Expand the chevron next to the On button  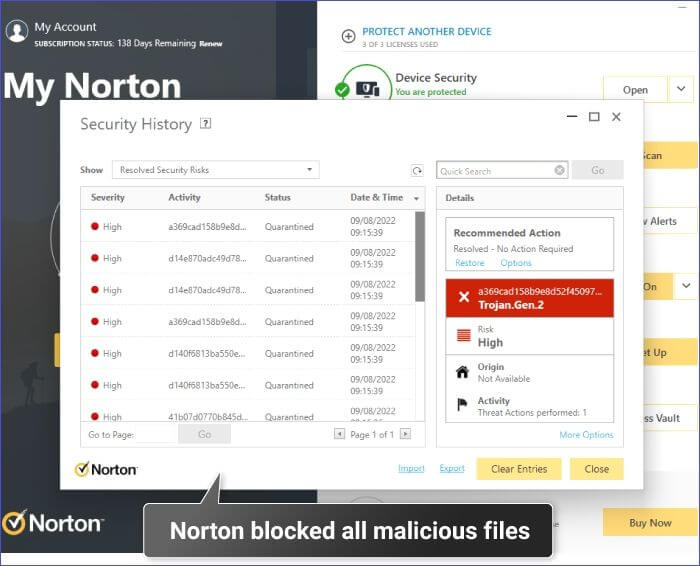coord(686,286)
